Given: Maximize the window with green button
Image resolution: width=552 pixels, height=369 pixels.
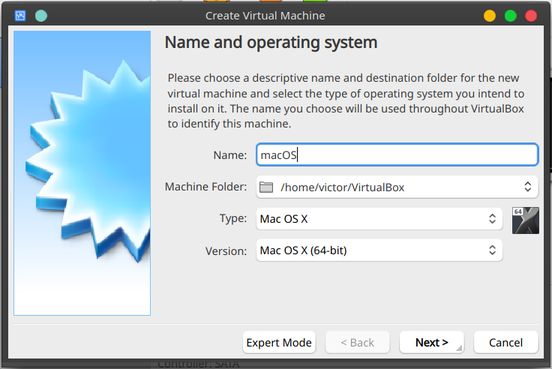Looking at the screenshot, I should click(x=510, y=16).
